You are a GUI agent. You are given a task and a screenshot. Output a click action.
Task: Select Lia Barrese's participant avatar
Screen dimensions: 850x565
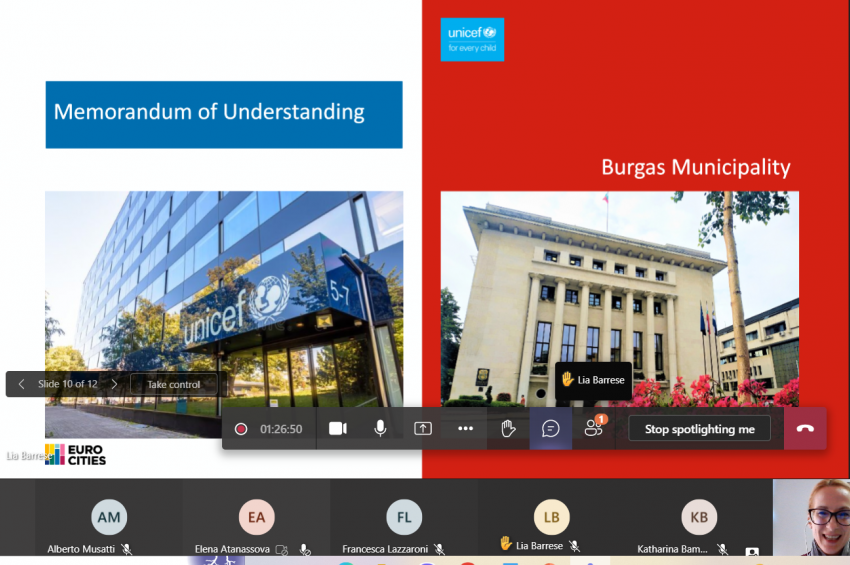tap(551, 517)
